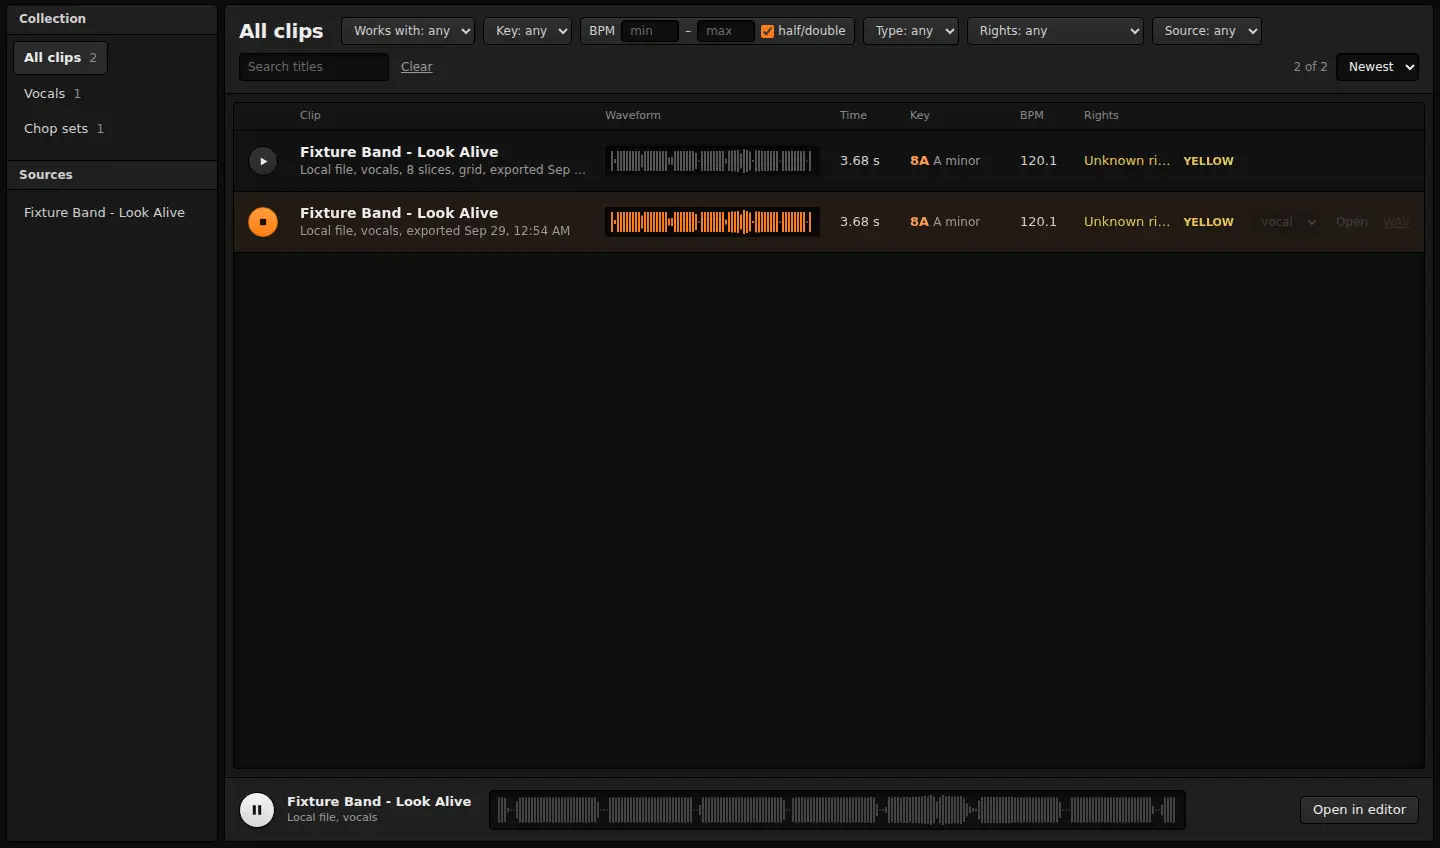Filter by source Fixture Band - Look Alive
This screenshot has height=848, width=1440.
(104, 213)
